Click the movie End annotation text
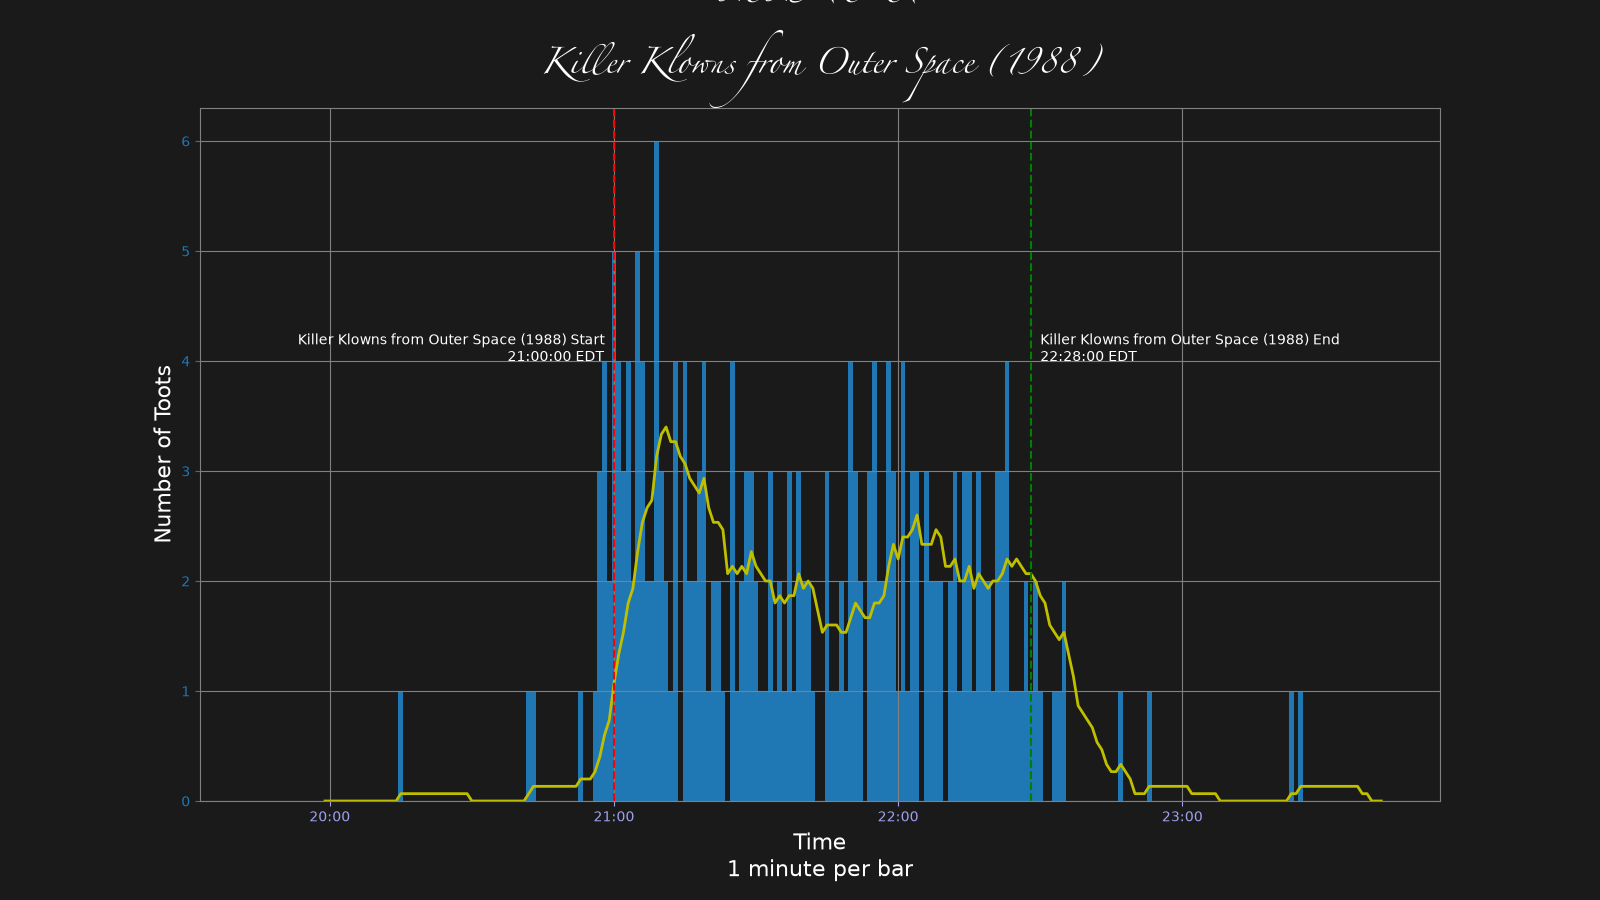This screenshot has width=1600, height=900. (x=1190, y=348)
